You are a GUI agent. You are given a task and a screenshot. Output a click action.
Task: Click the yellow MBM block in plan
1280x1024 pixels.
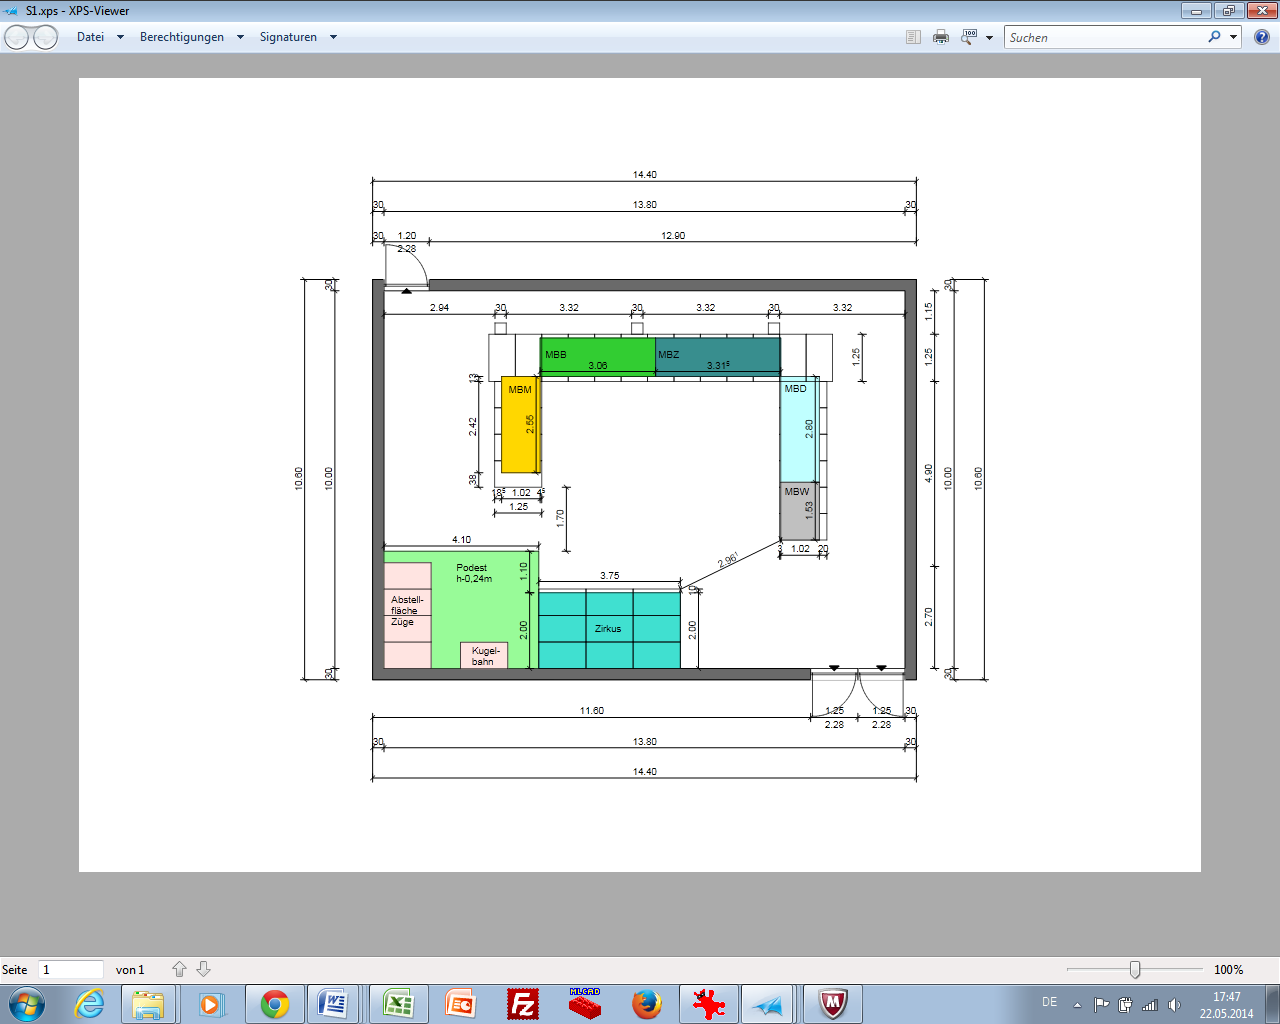tap(520, 425)
